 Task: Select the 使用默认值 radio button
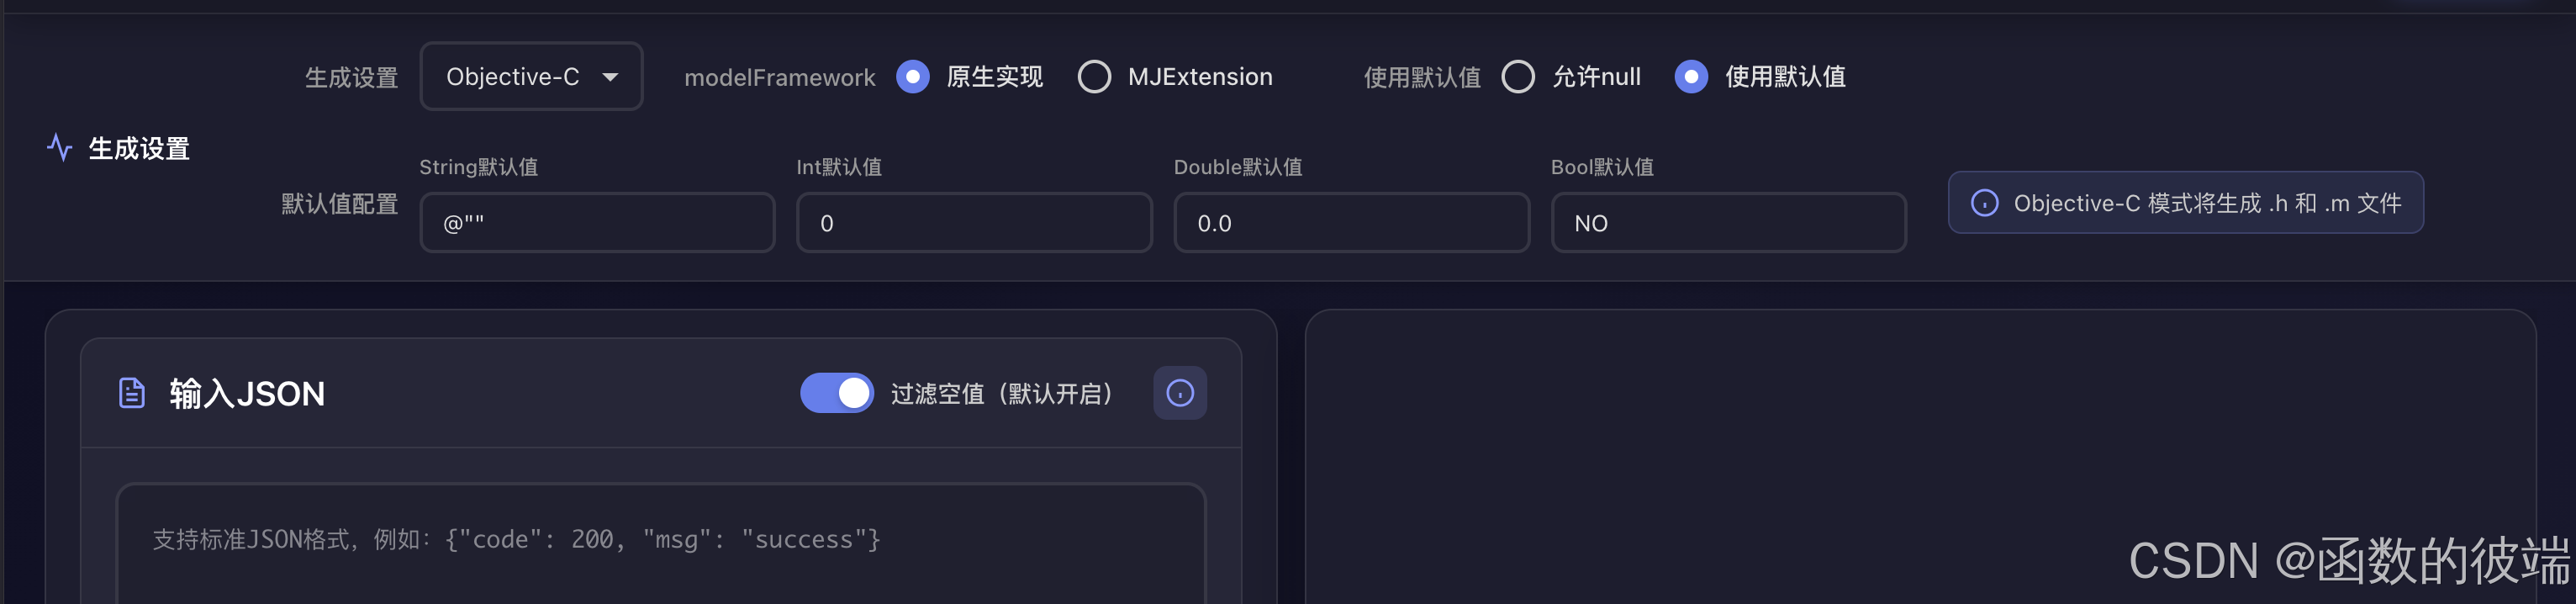click(1691, 76)
